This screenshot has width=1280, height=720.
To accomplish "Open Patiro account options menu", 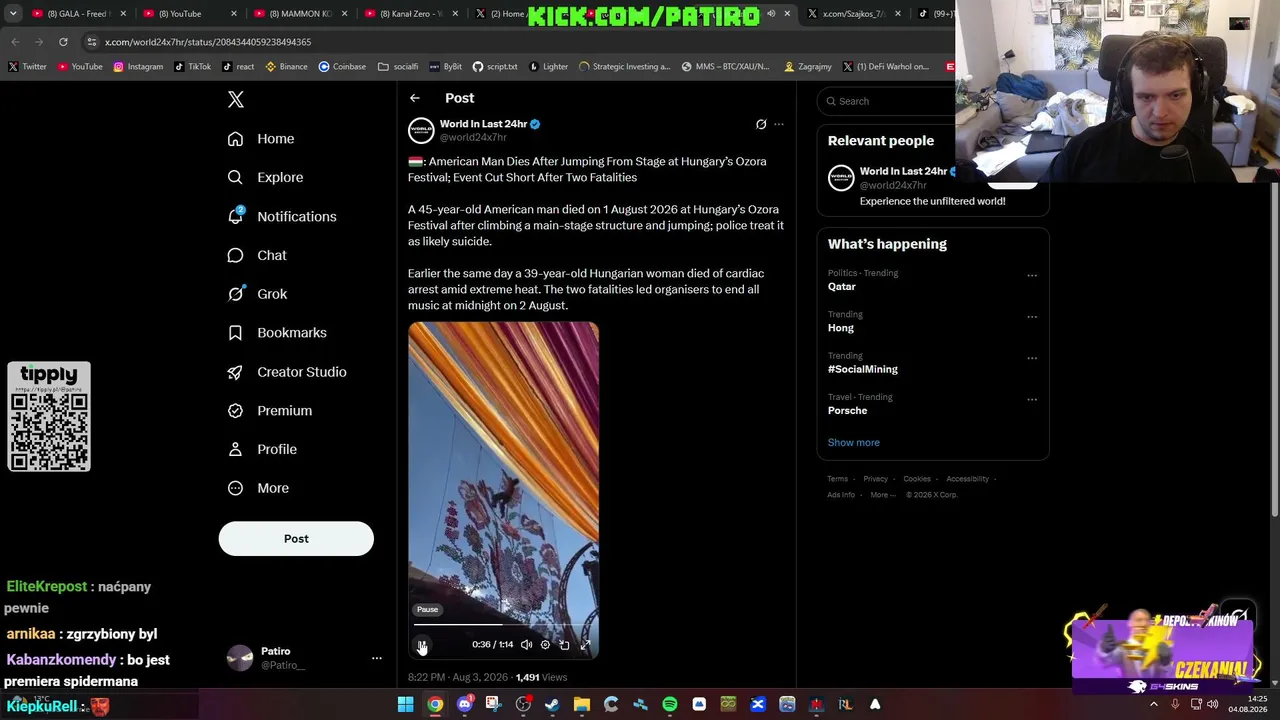I will [x=377, y=658].
